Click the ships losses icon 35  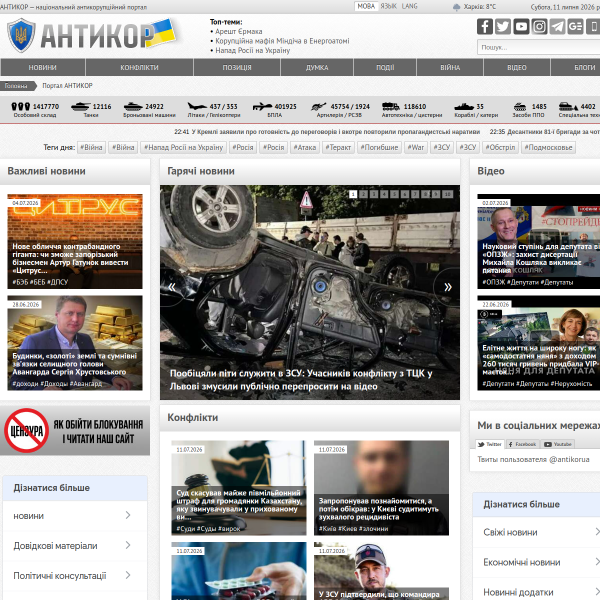[x=464, y=106]
